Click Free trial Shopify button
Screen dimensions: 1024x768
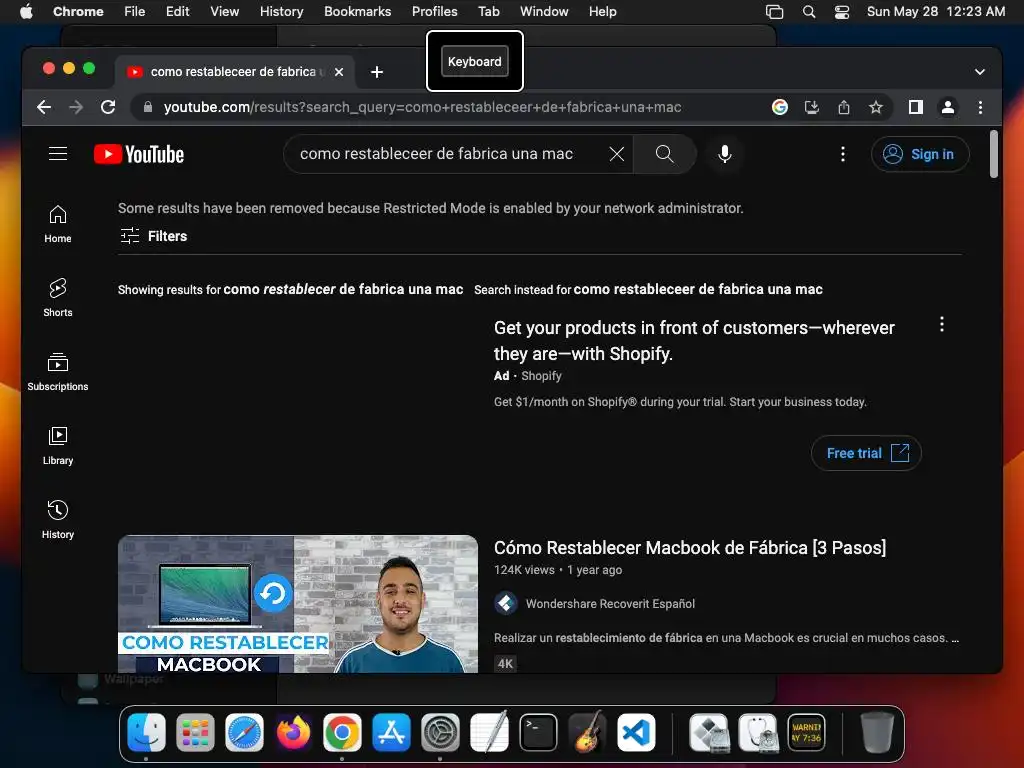point(866,453)
